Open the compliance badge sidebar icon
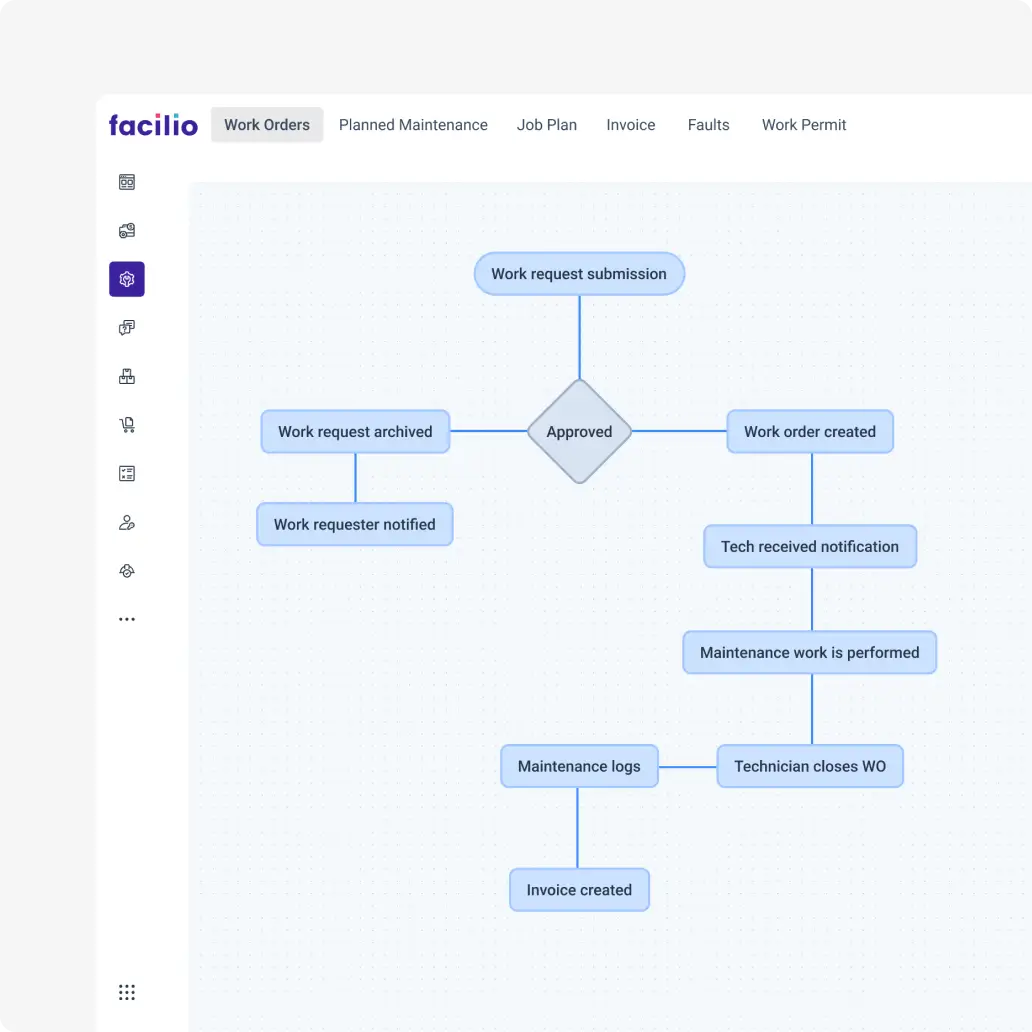 coord(126,570)
